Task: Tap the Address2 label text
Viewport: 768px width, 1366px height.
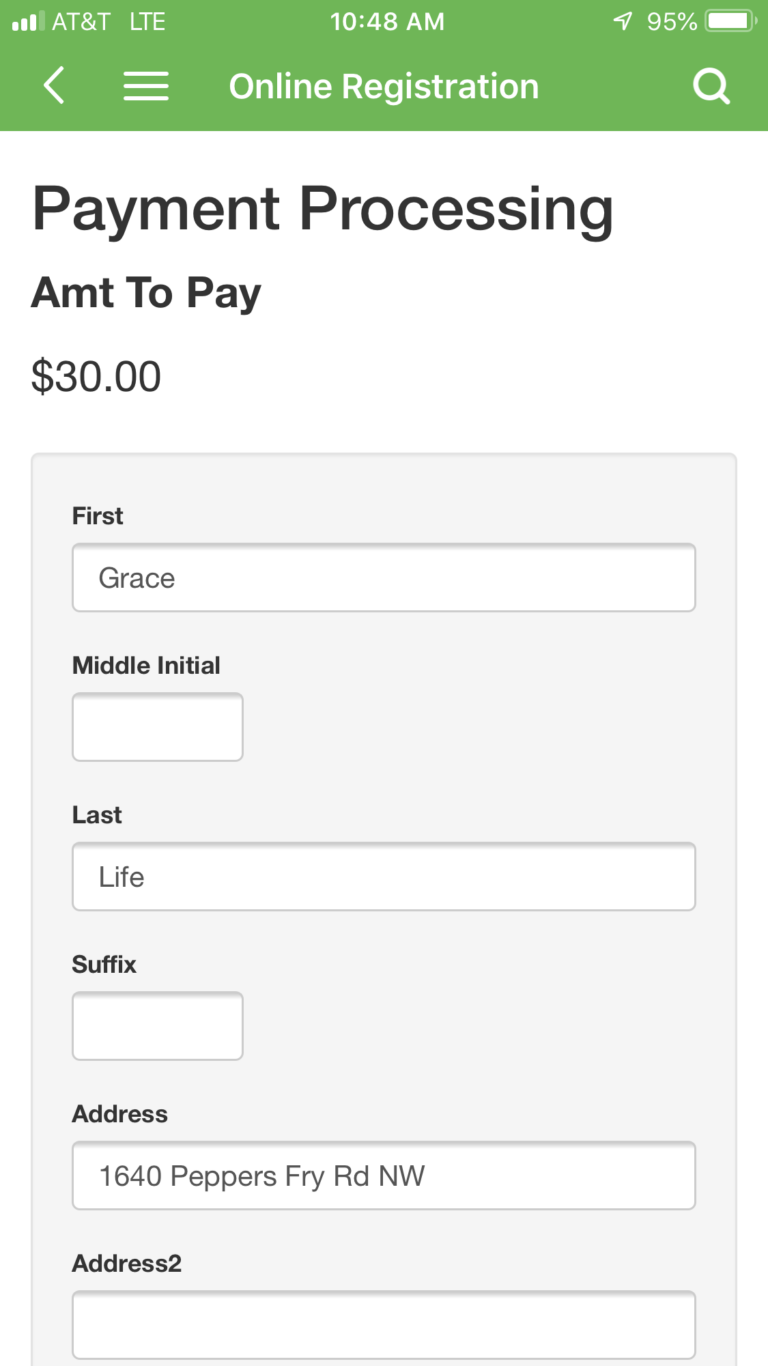Action: click(x=127, y=1264)
